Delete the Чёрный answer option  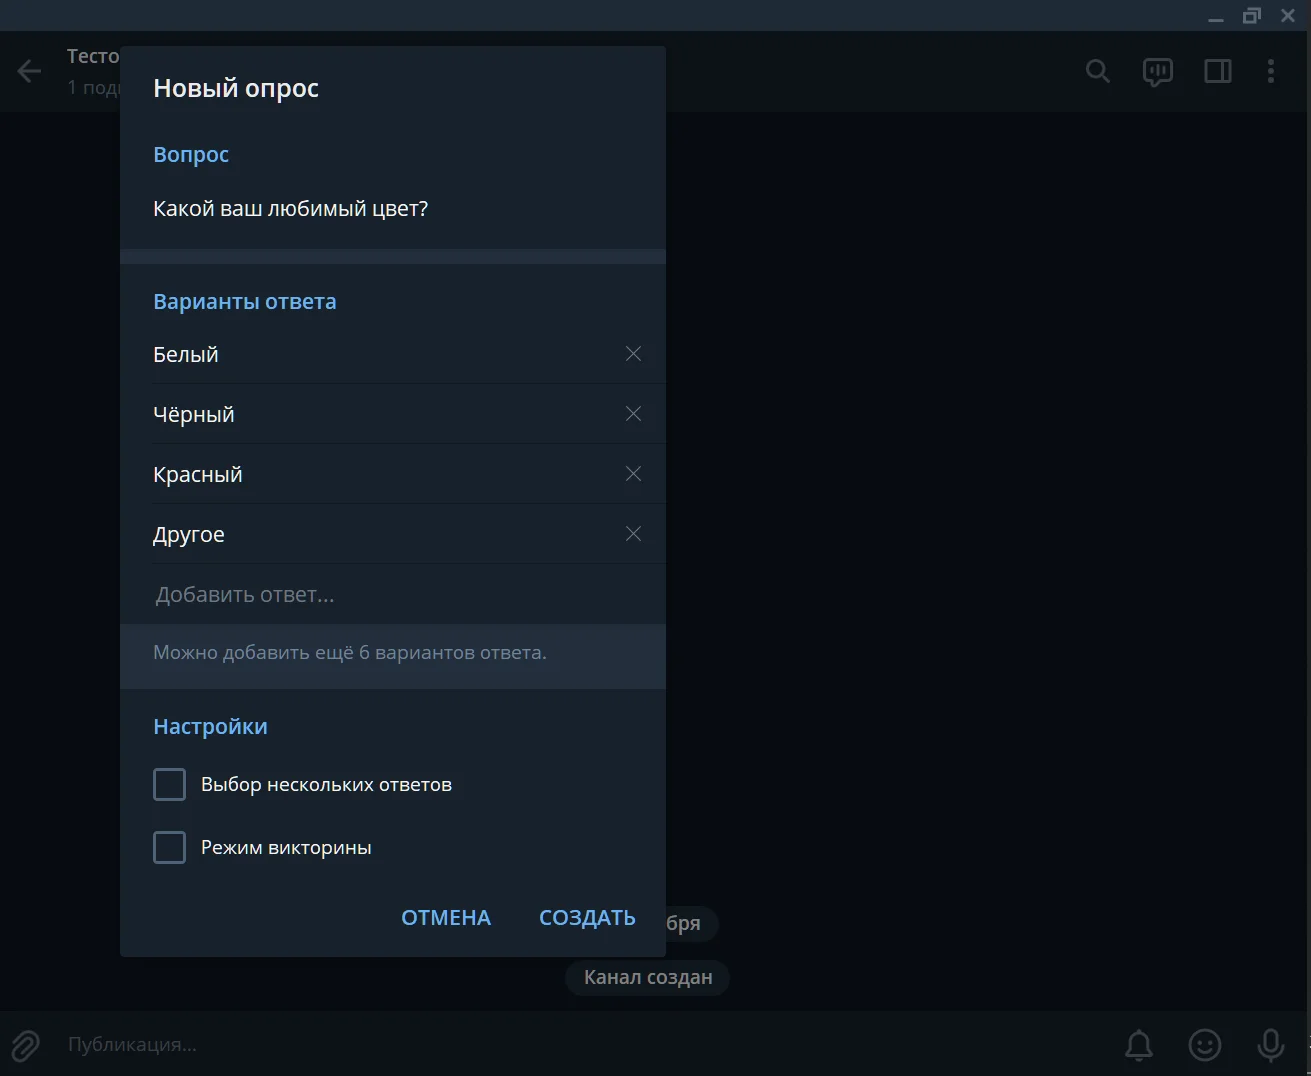pos(633,414)
